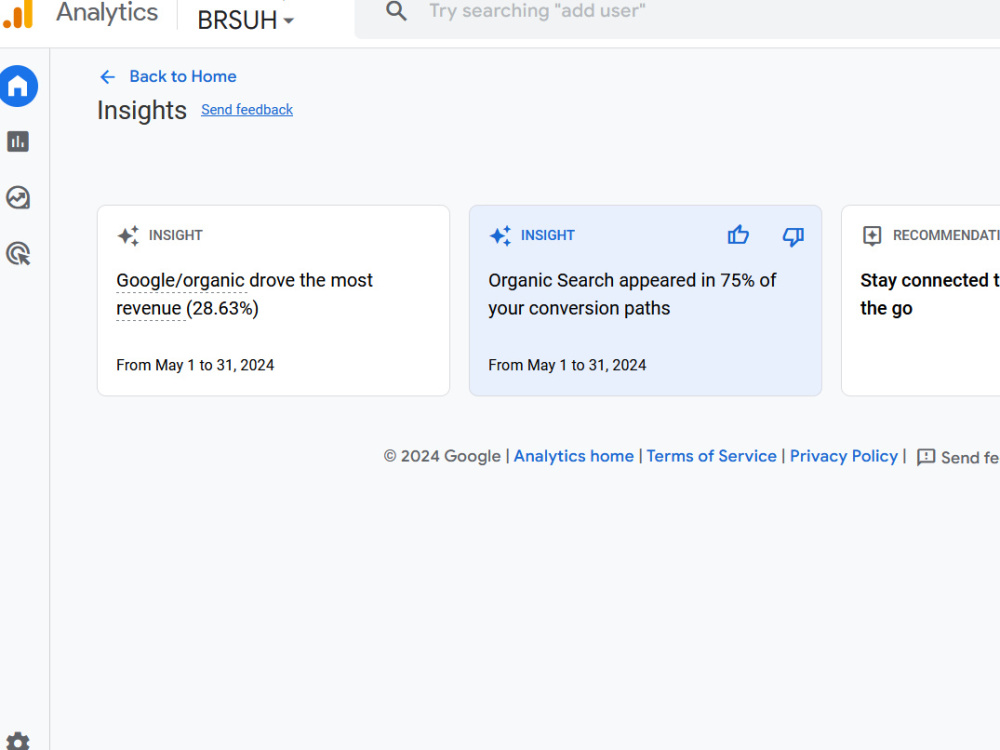Viewport: 1000px width, 750px height.
Task: Click the back arrow beside Back to Home
Action: 107,77
